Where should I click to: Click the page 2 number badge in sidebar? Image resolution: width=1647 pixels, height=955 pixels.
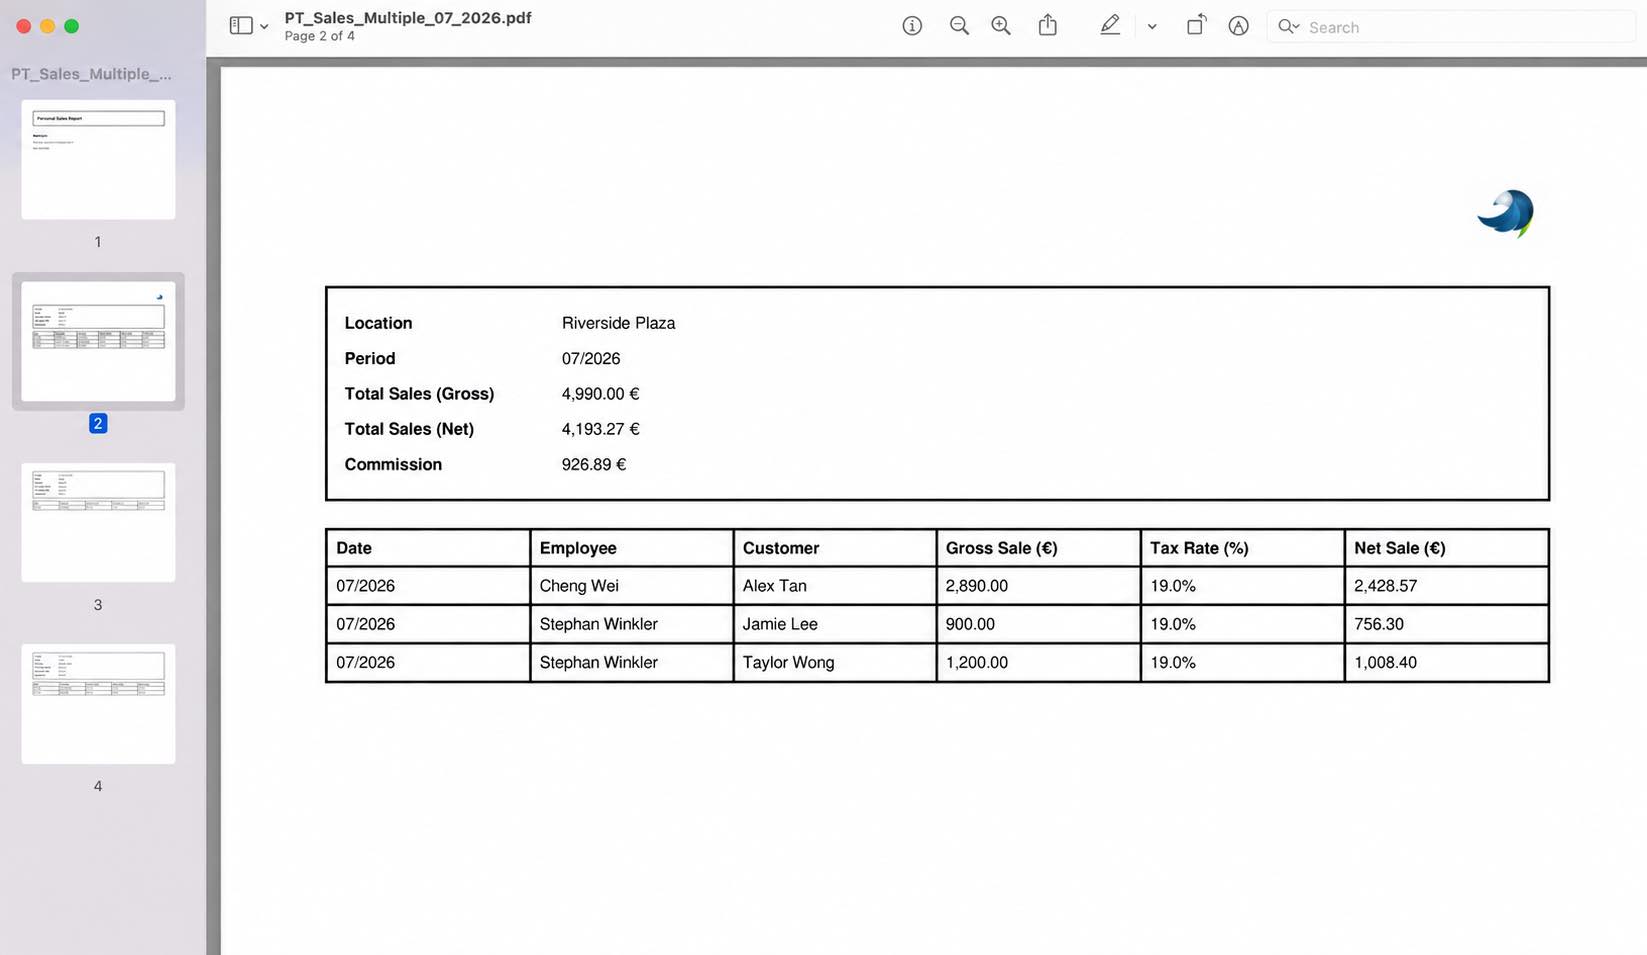pyautogui.click(x=98, y=423)
